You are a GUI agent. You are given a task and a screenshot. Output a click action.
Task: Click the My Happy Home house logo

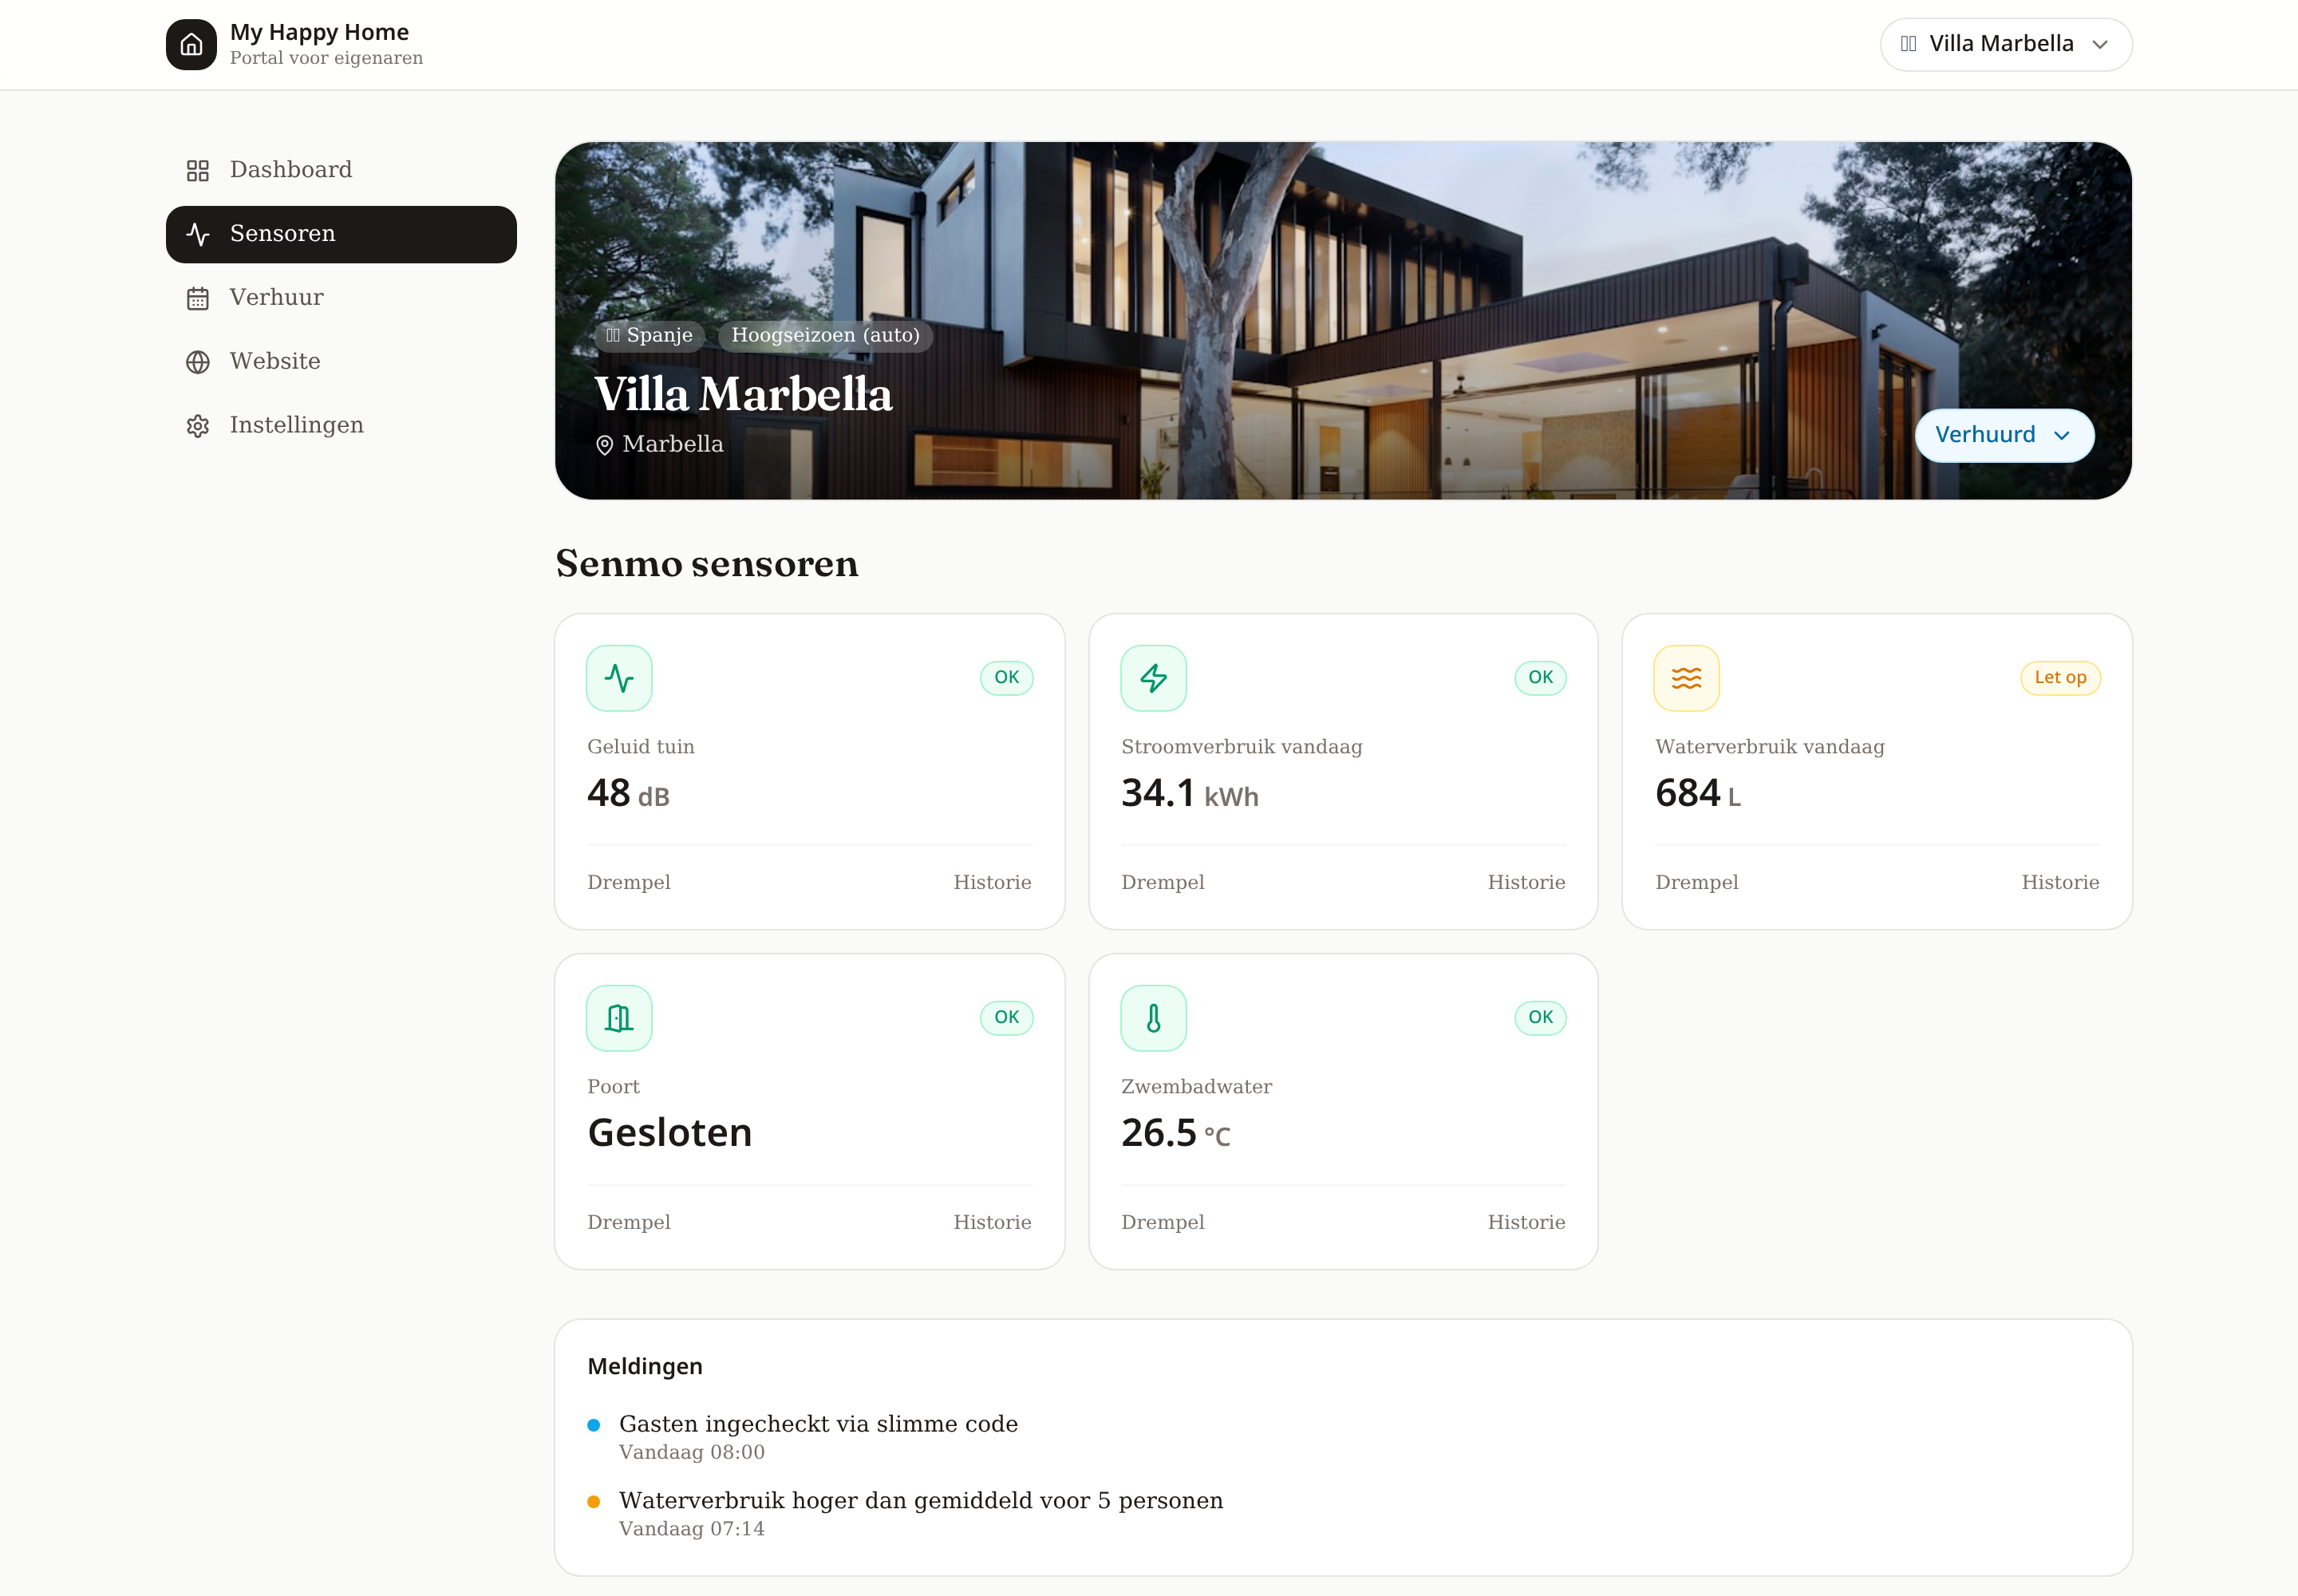point(191,44)
